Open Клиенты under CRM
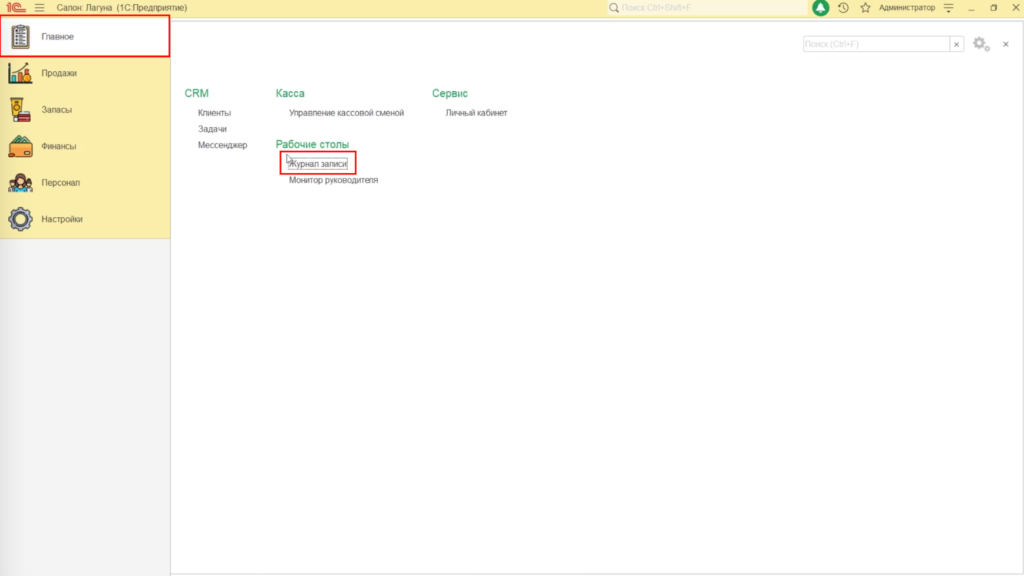Screen dimensions: 1024x576 click(x=214, y=113)
